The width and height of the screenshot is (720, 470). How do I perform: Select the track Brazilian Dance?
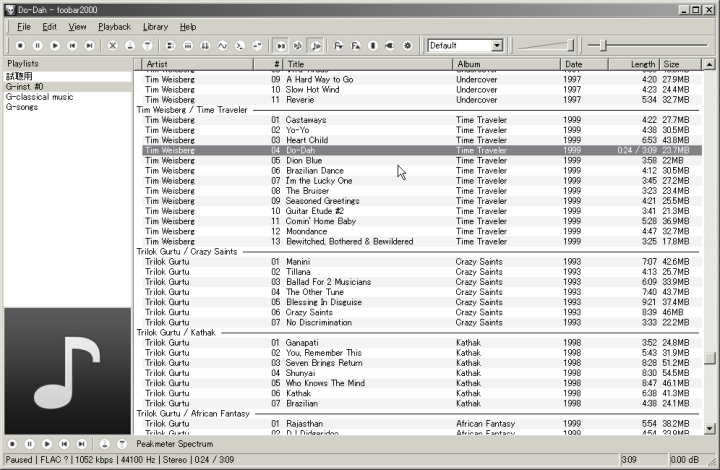click(422, 171)
